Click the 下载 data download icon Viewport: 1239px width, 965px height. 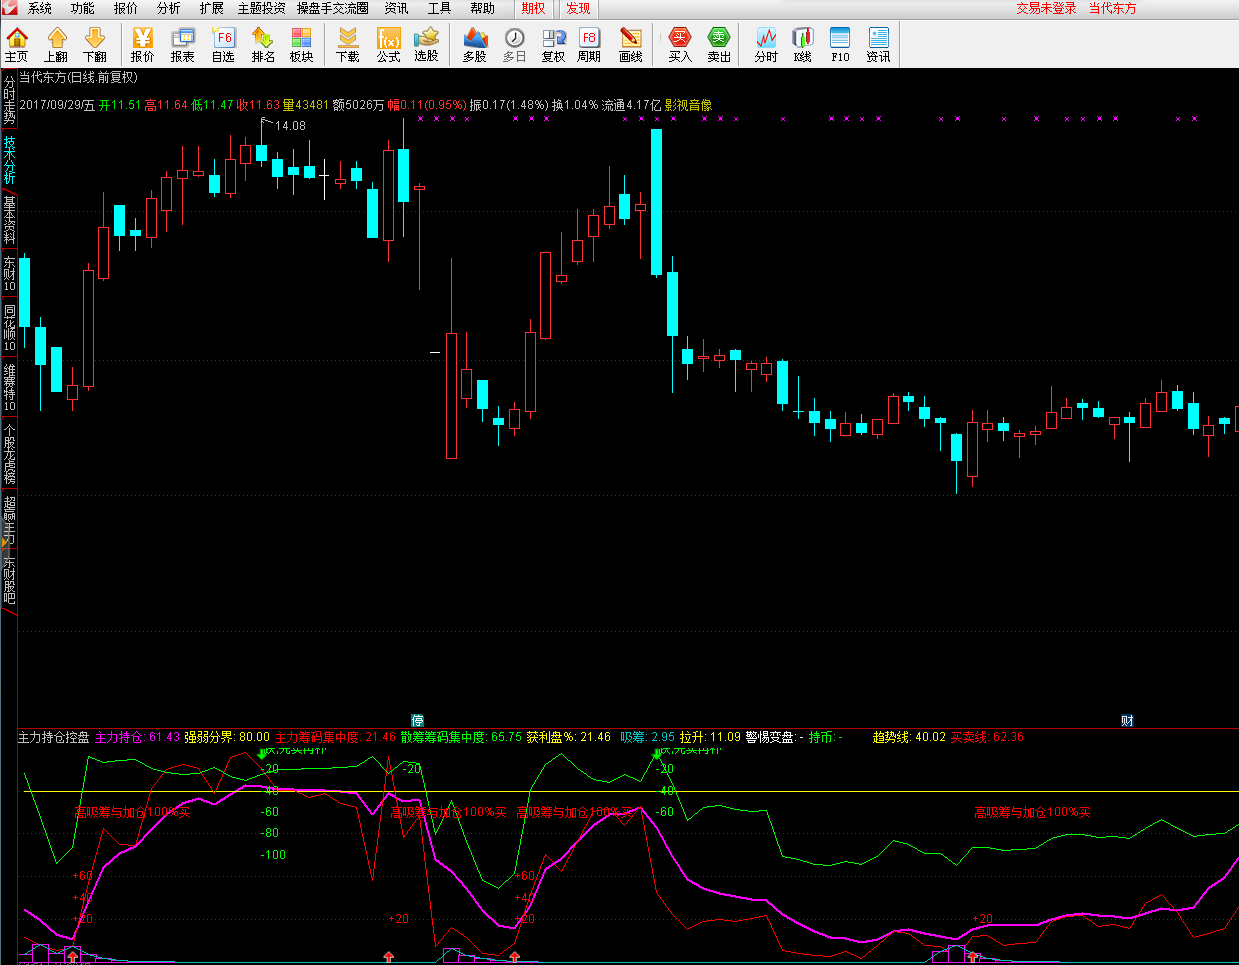[x=348, y=44]
